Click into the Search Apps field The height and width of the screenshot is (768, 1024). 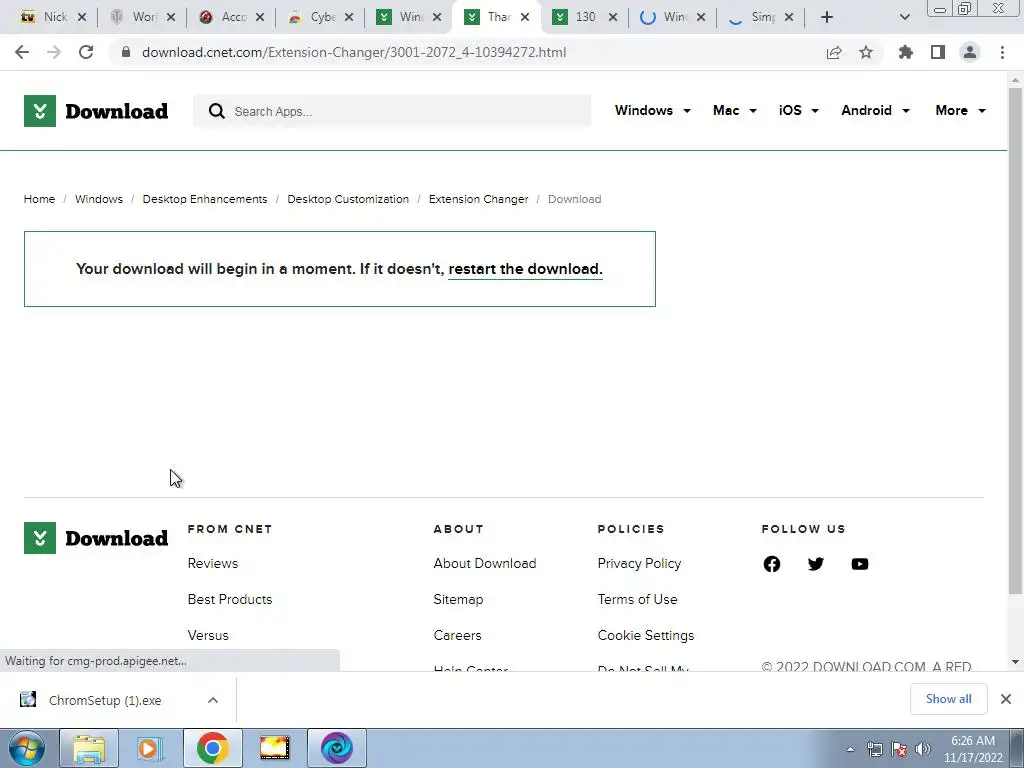(x=392, y=111)
